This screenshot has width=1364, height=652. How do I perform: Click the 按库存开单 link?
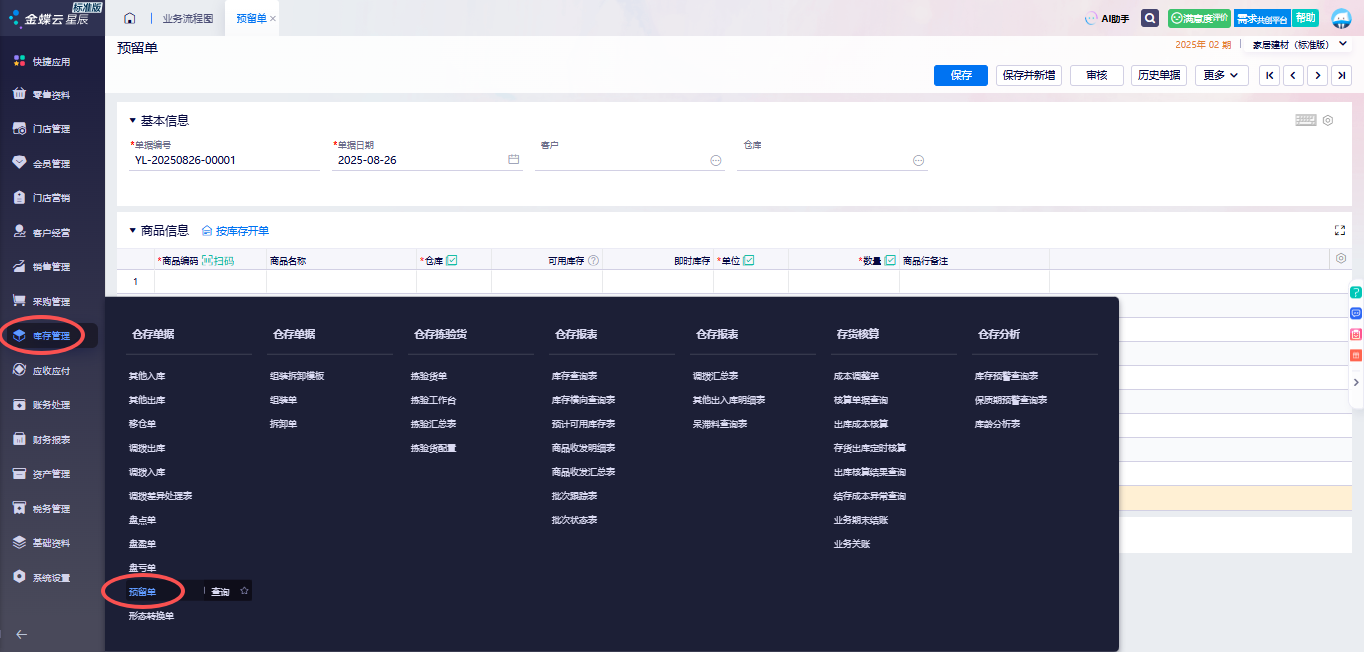[235, 230]
